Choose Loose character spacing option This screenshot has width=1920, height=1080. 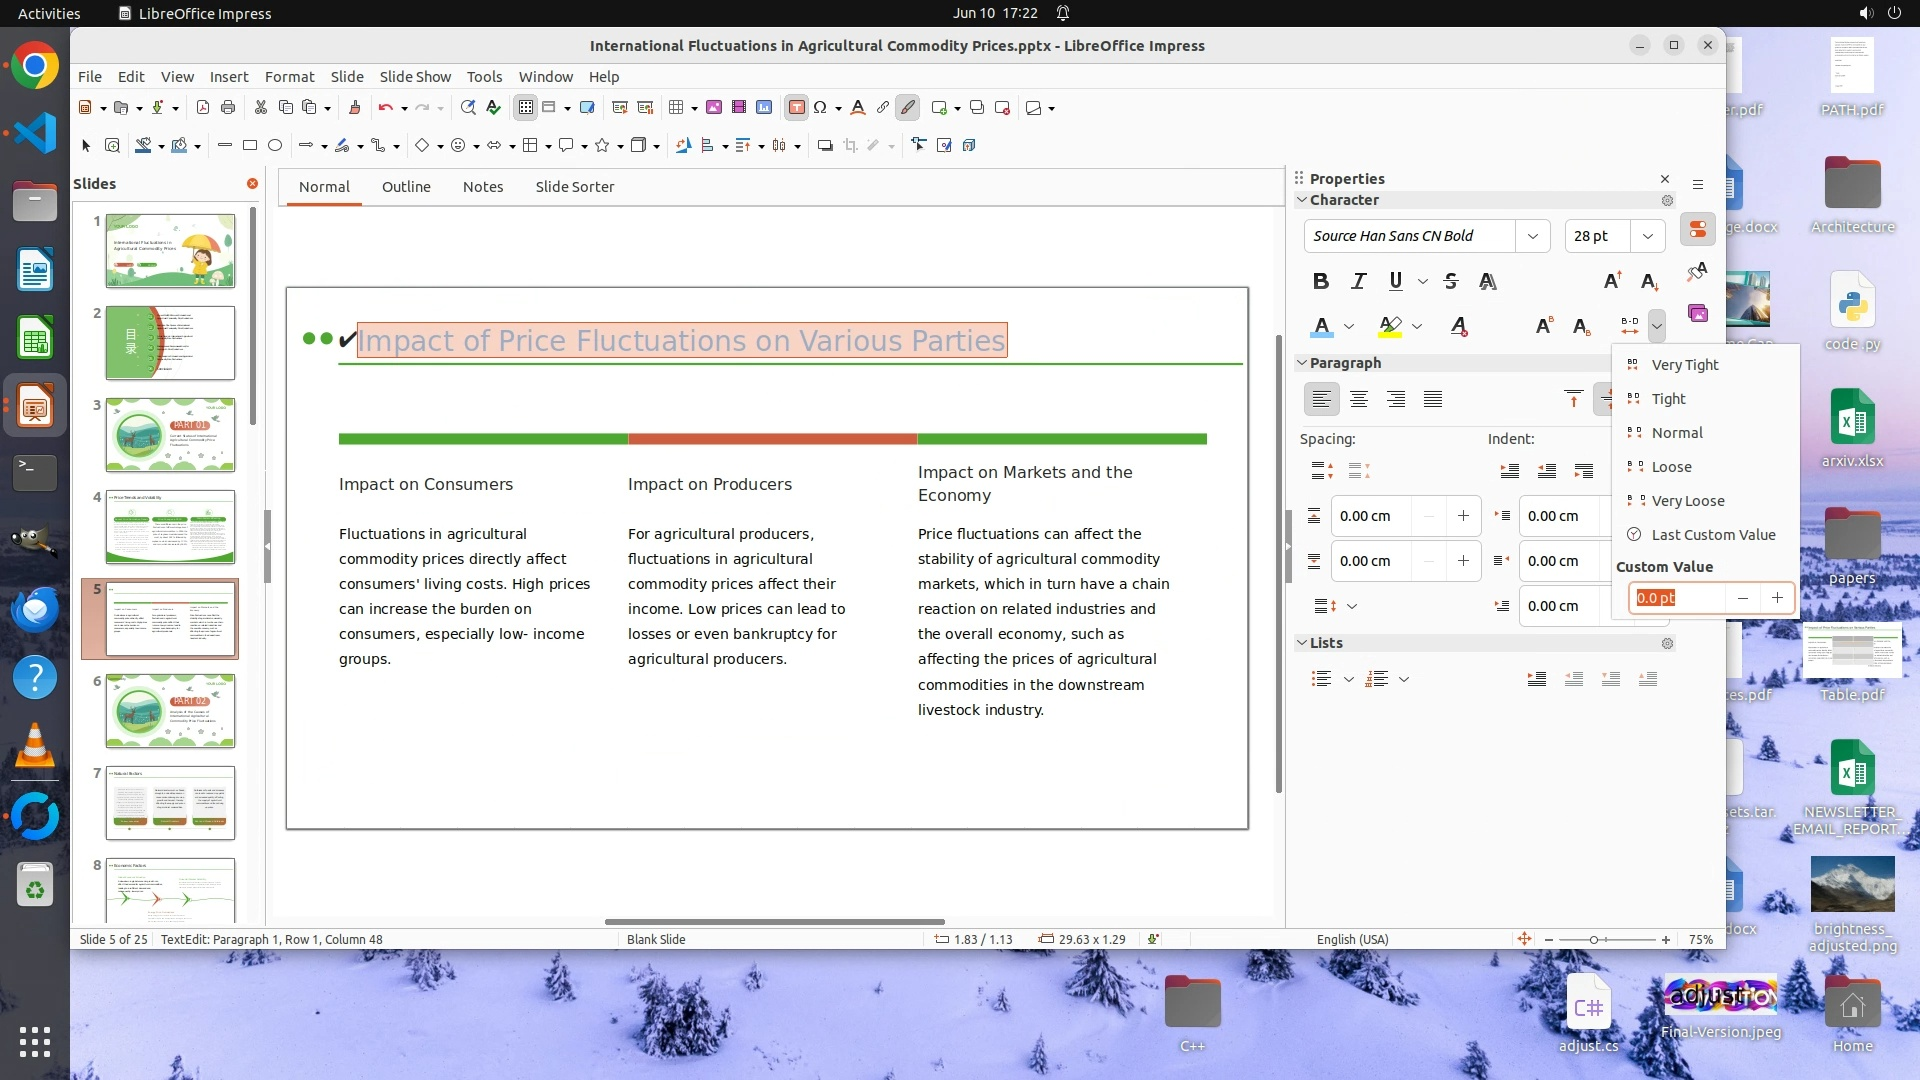click(x=1671, y=467)
